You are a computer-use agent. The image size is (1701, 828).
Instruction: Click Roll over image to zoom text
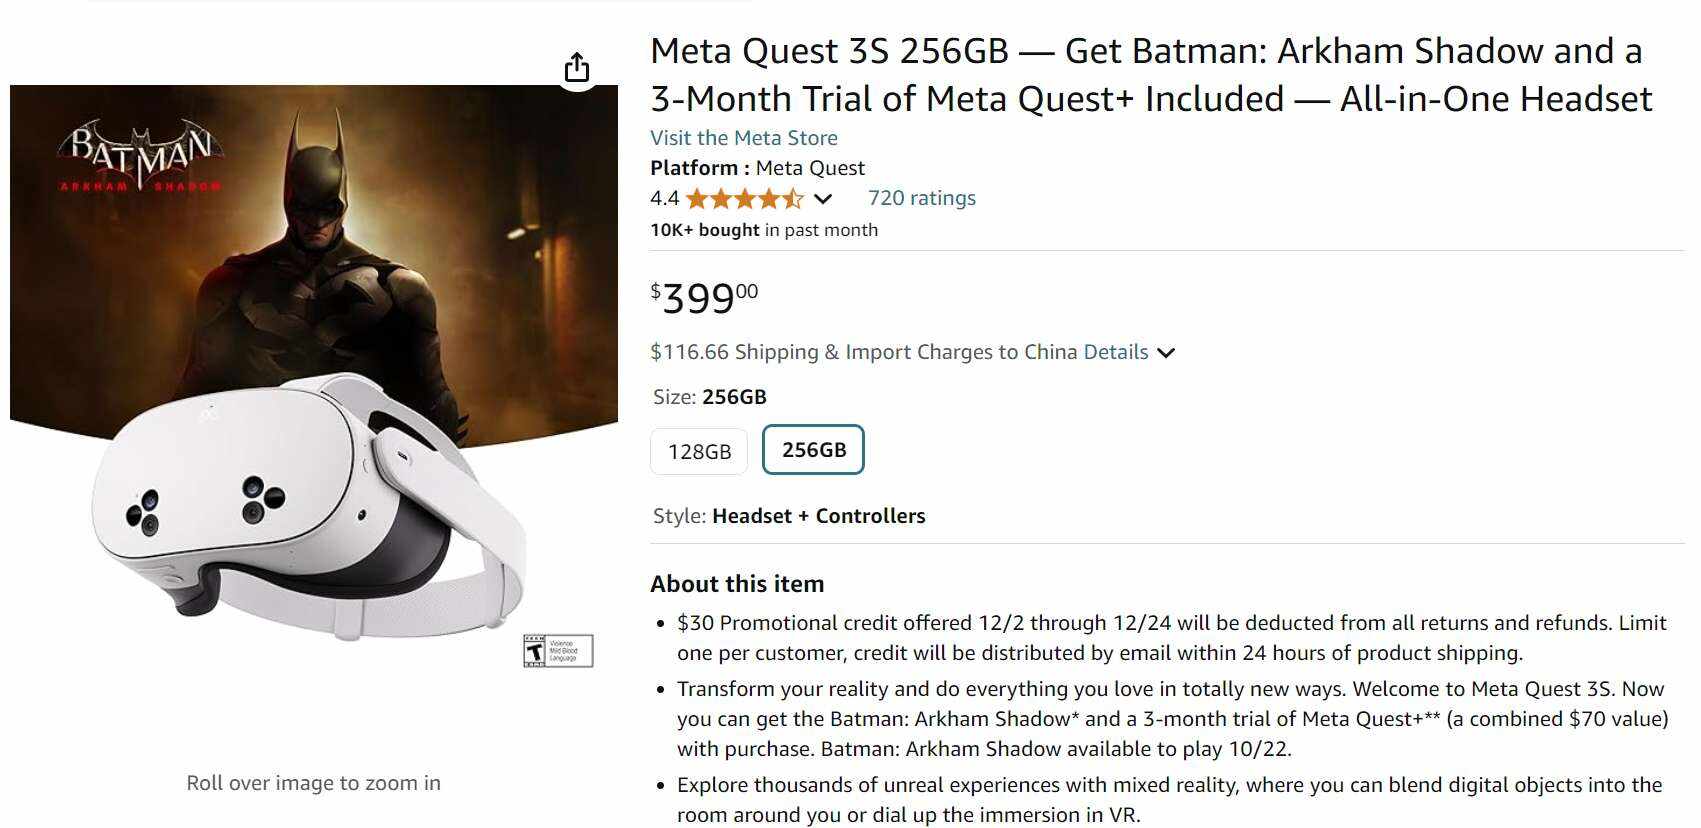coord(313,783)
